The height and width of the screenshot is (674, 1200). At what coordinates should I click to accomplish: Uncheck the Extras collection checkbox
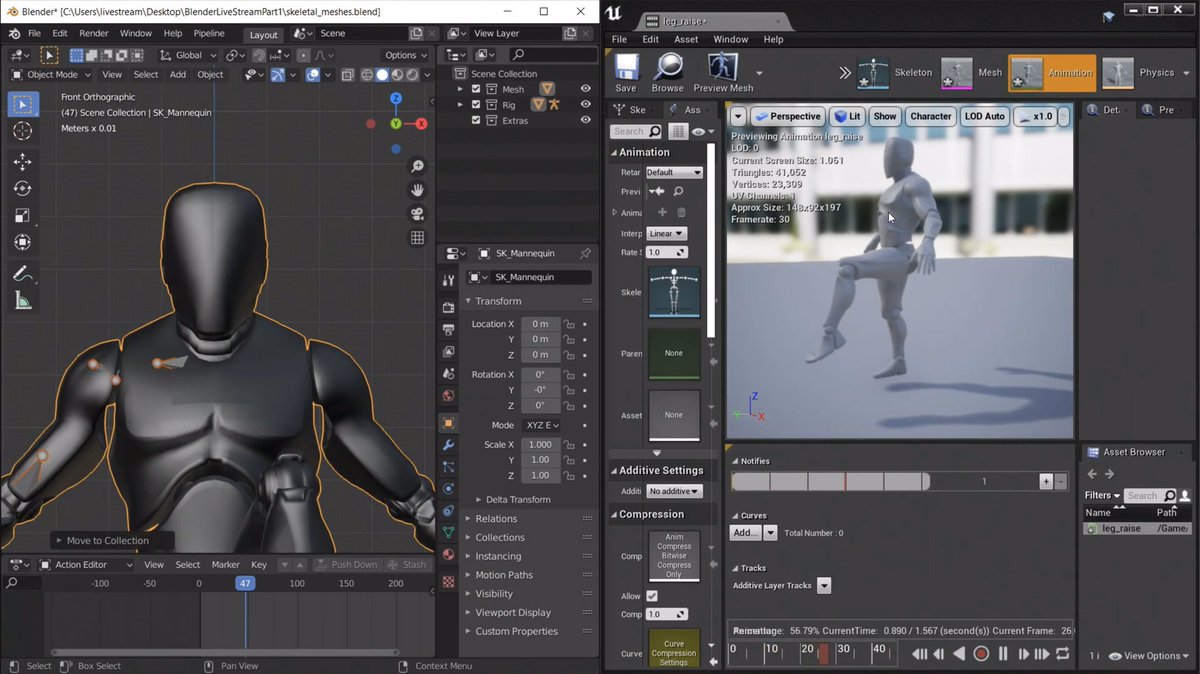pos(476,120)
